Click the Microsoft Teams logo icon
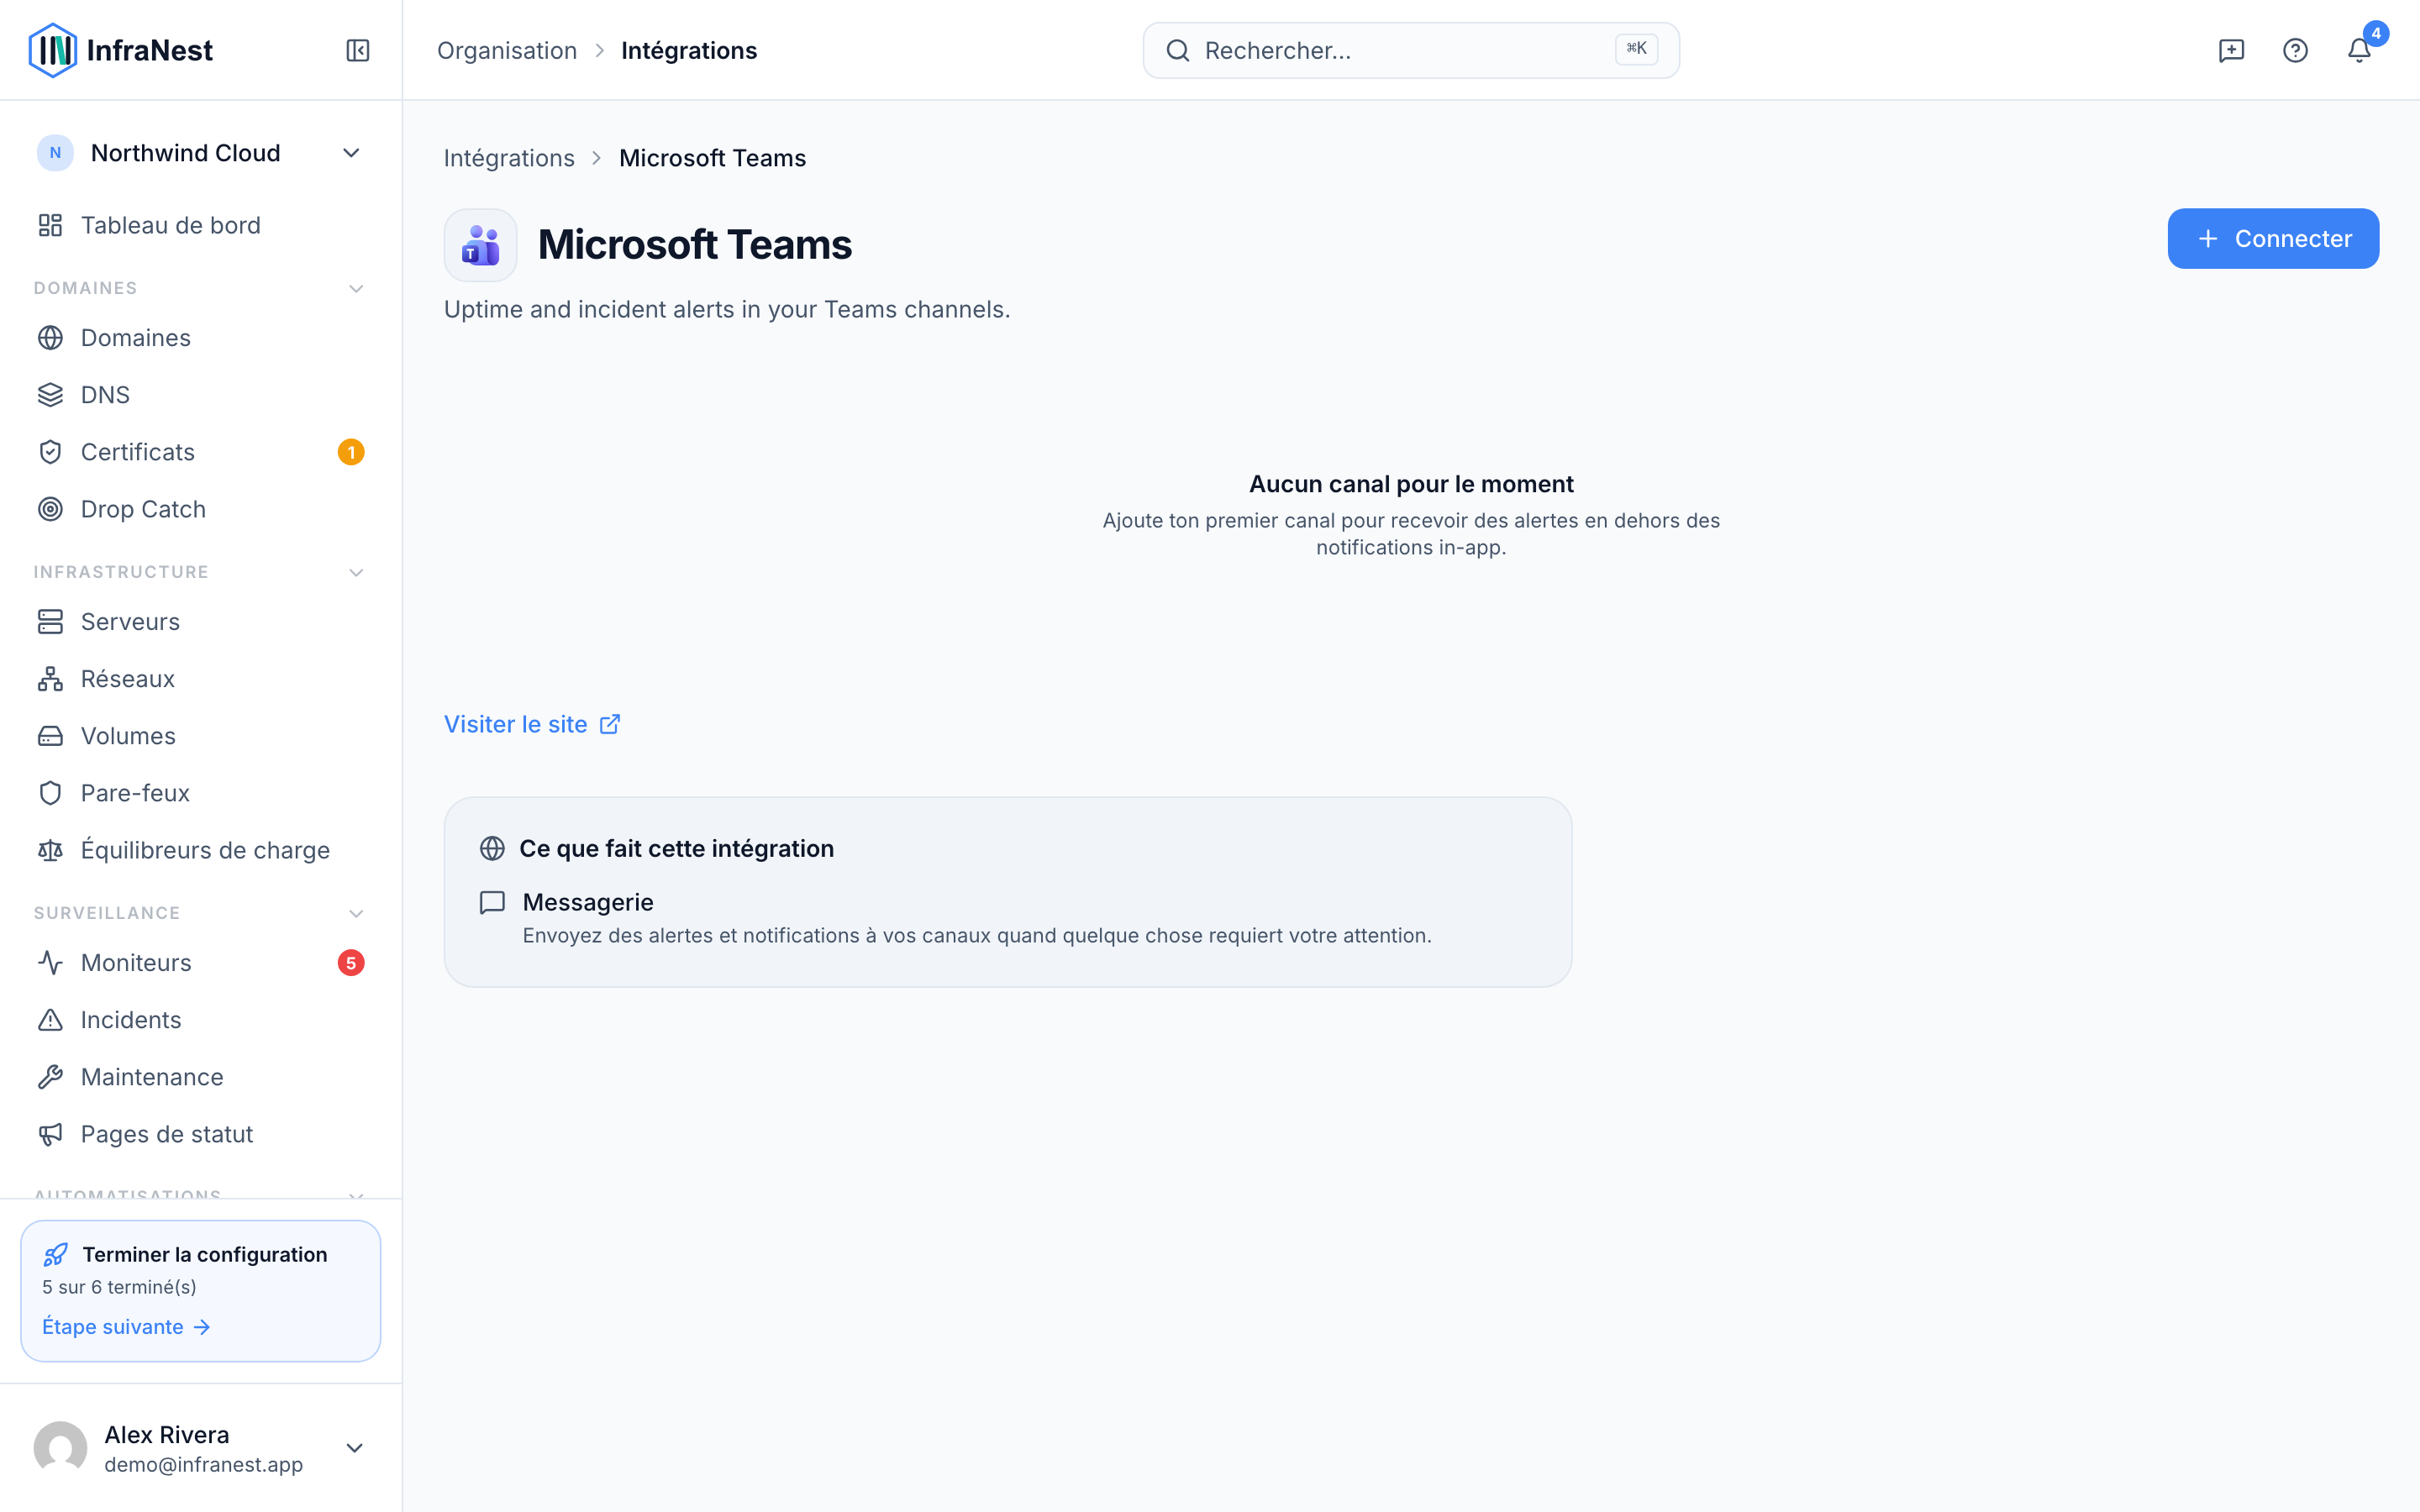2420x1512 pixels. click(480, 245)
